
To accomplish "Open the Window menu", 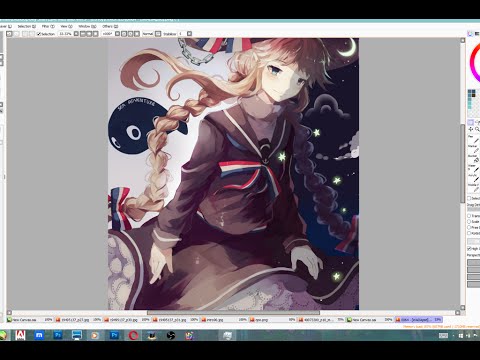I will coord(87,26).
